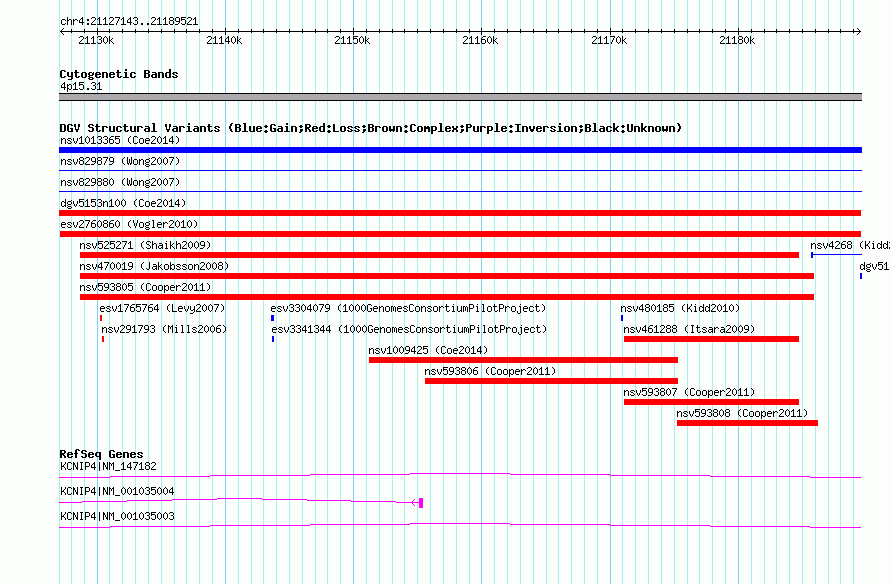890x584 pixels.
Task: Open the dgv5153n100 (Coe2014) red loss bar
Action: click(460, 213)
